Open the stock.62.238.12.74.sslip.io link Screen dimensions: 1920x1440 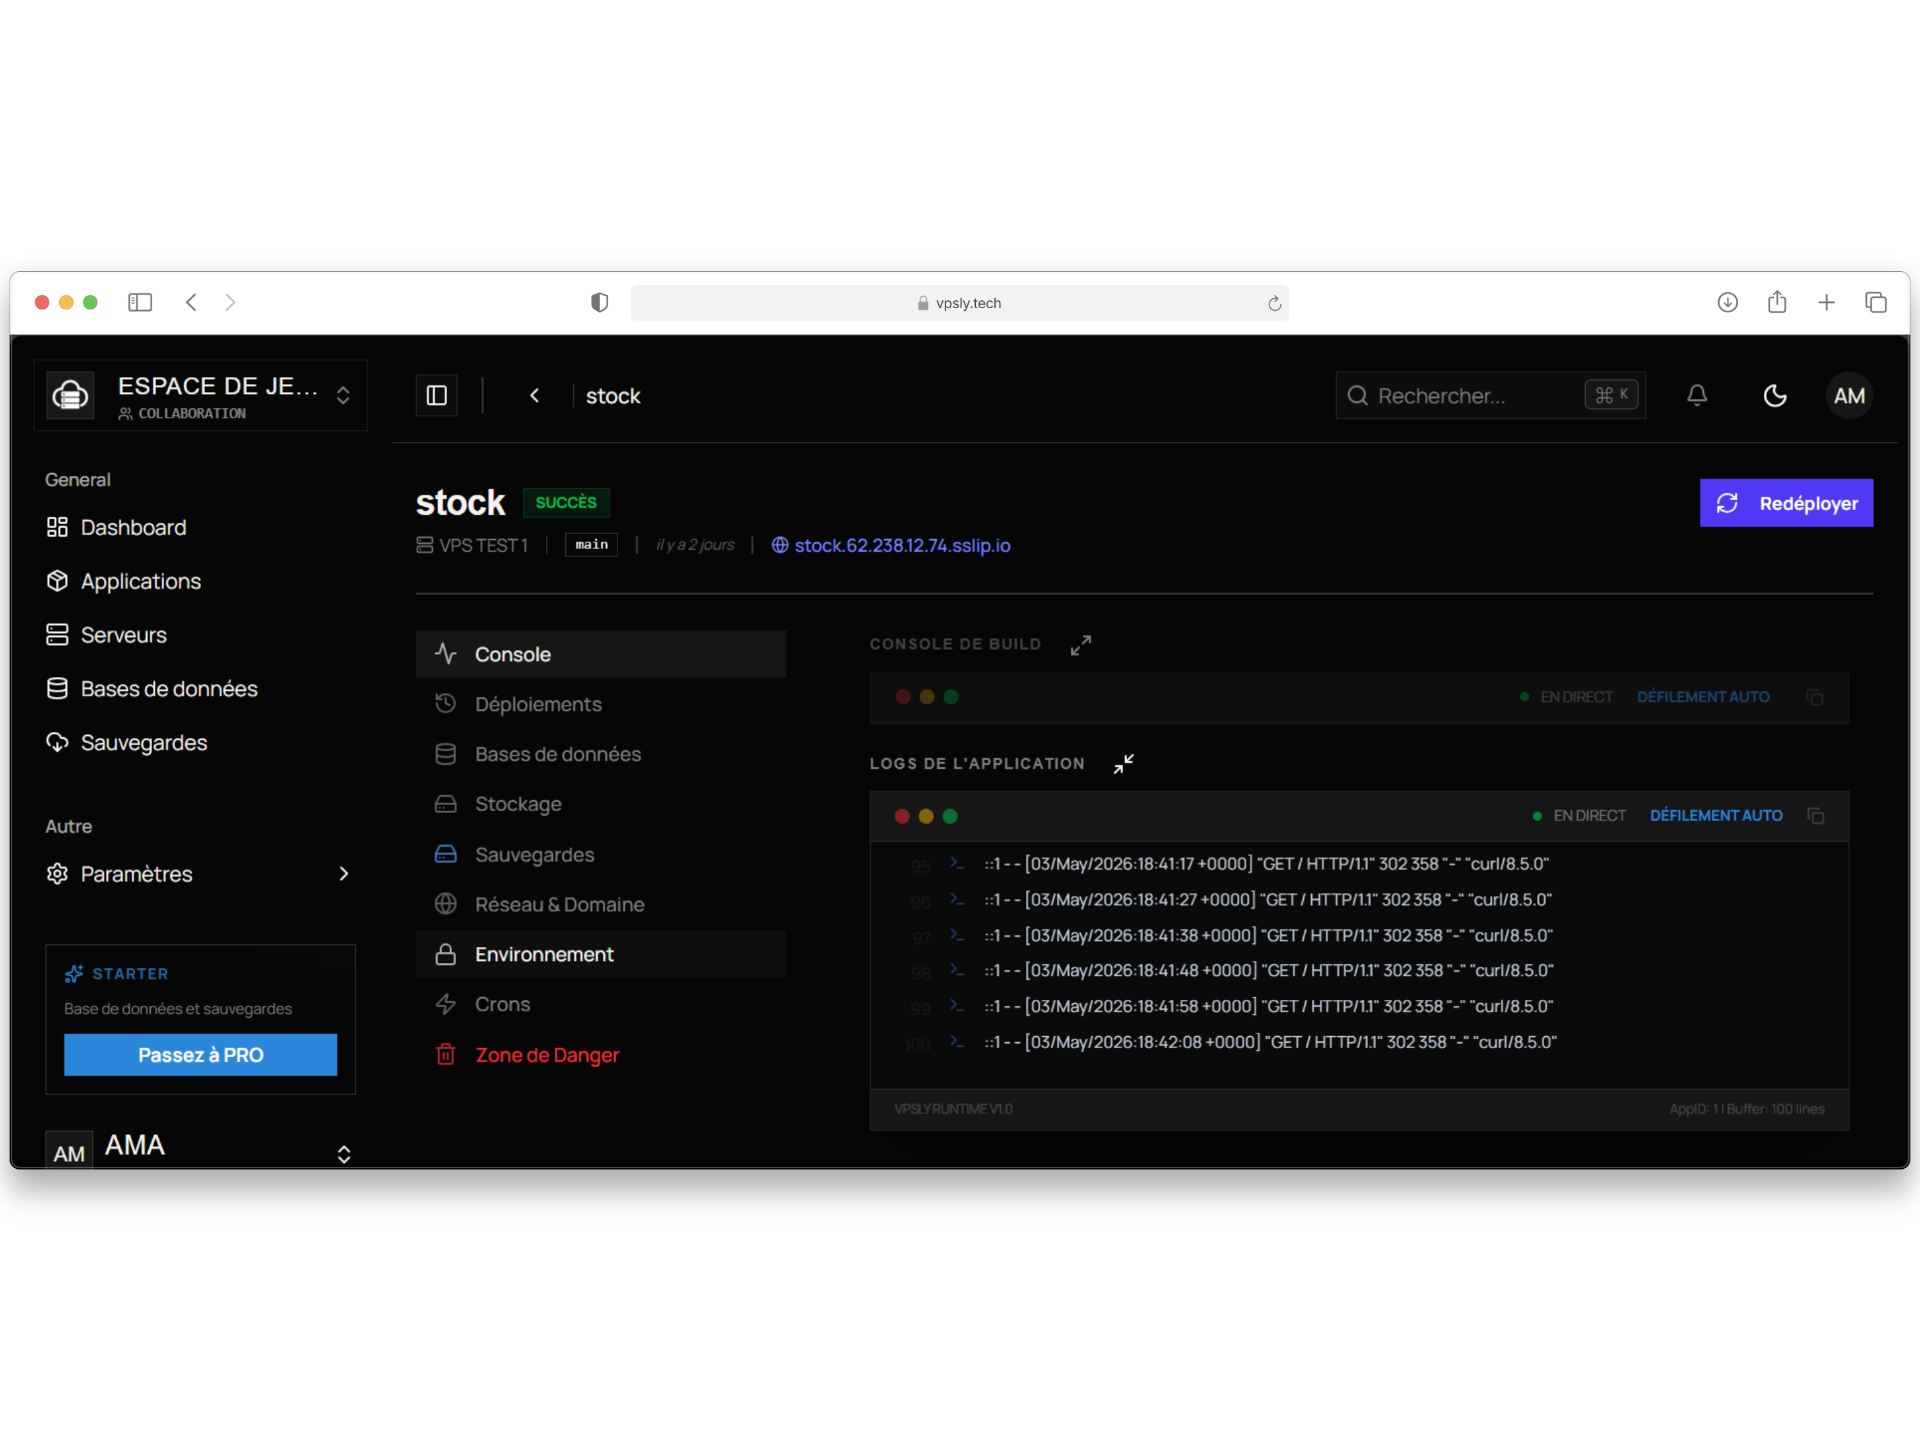pos(902,545)
